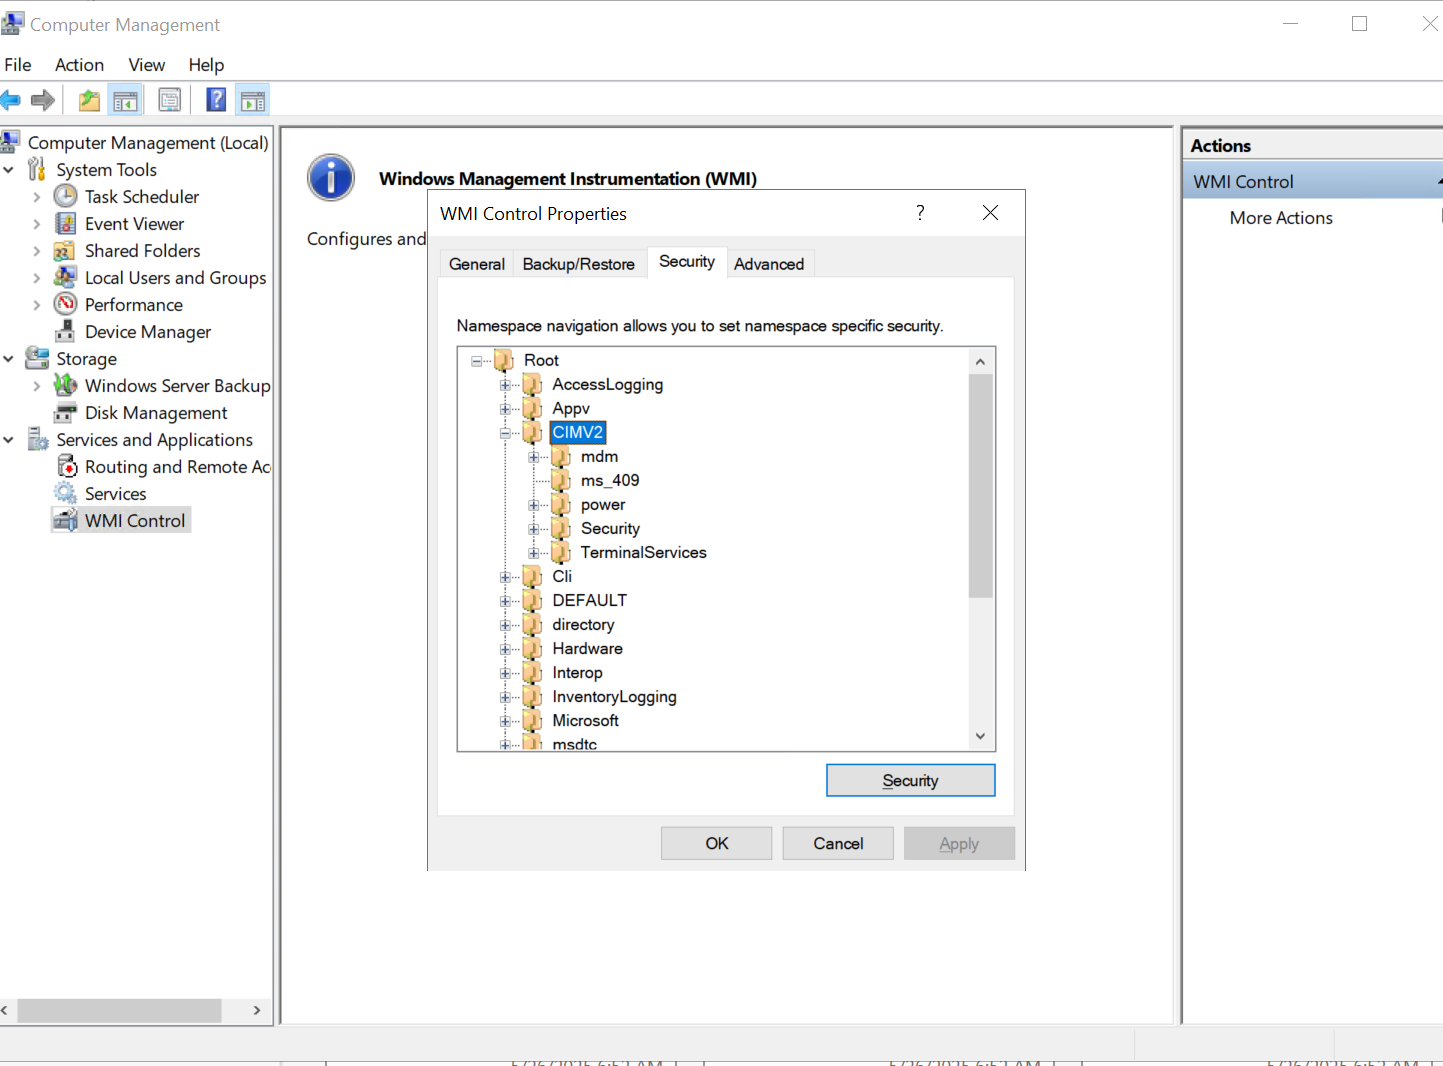Click the namespace list scroll-down arrow
Viewport: 1443px width, 1066px height.
980,736
